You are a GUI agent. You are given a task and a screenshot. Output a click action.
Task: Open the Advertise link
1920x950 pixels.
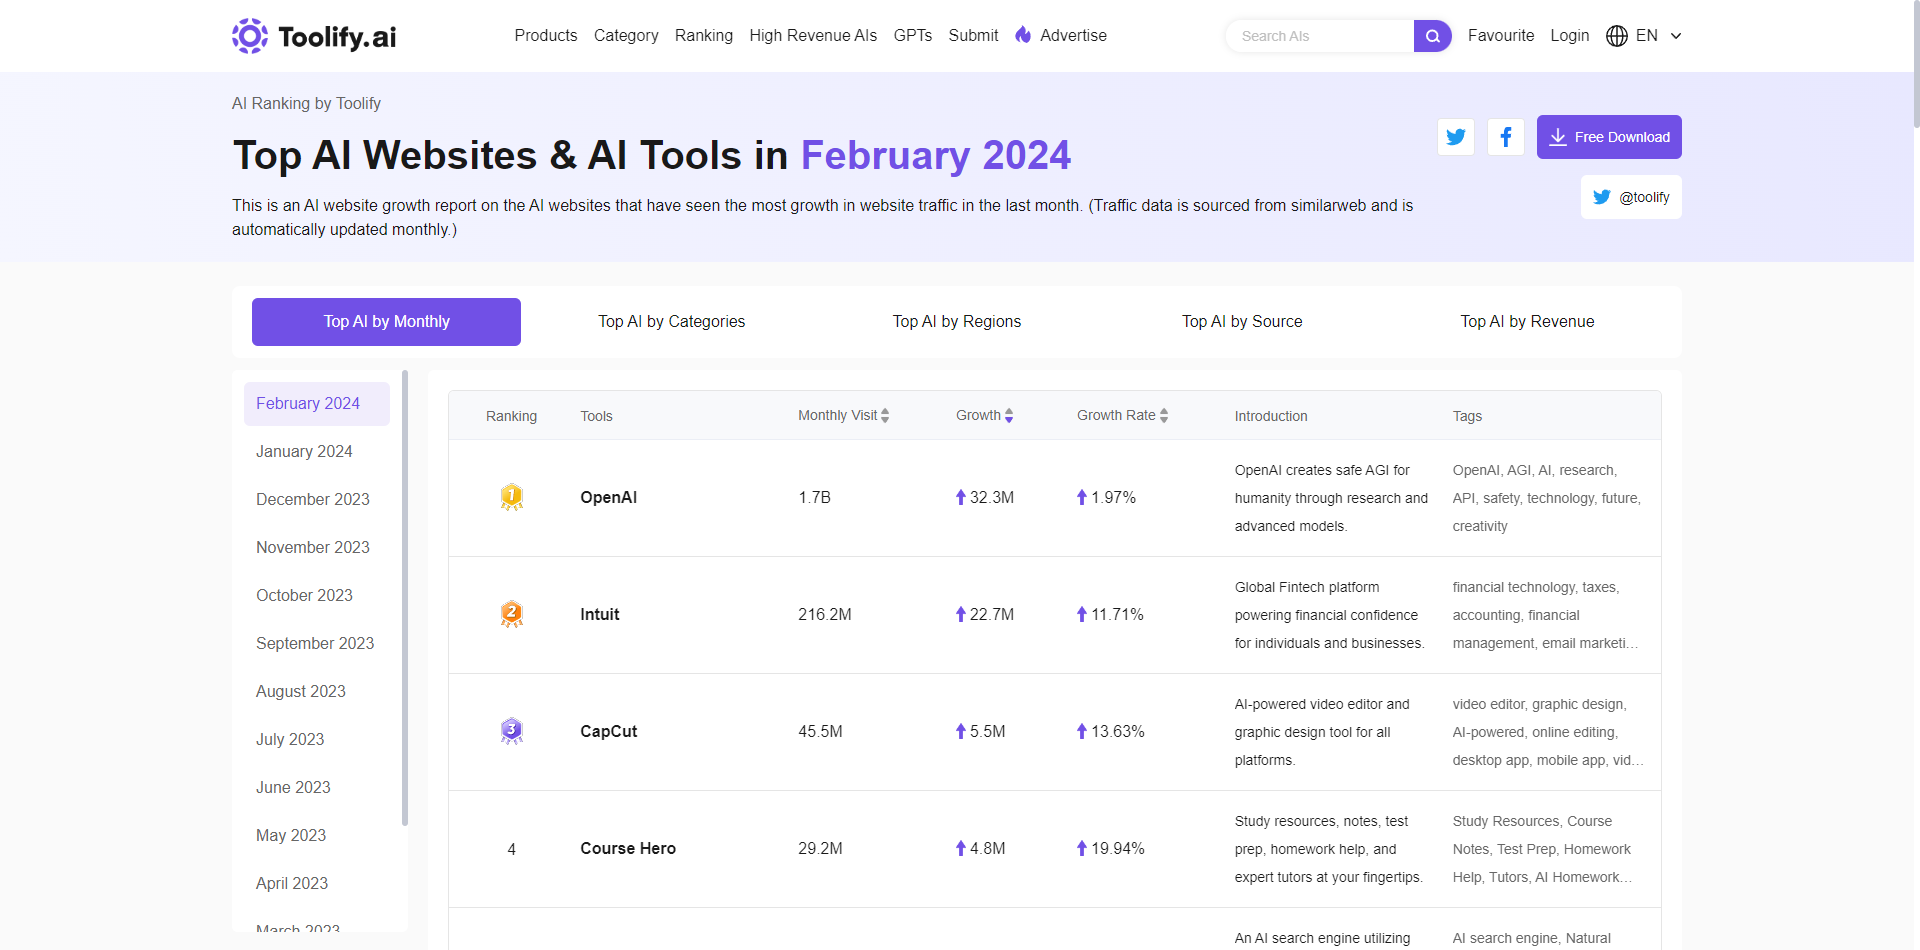coord(1073,35)
